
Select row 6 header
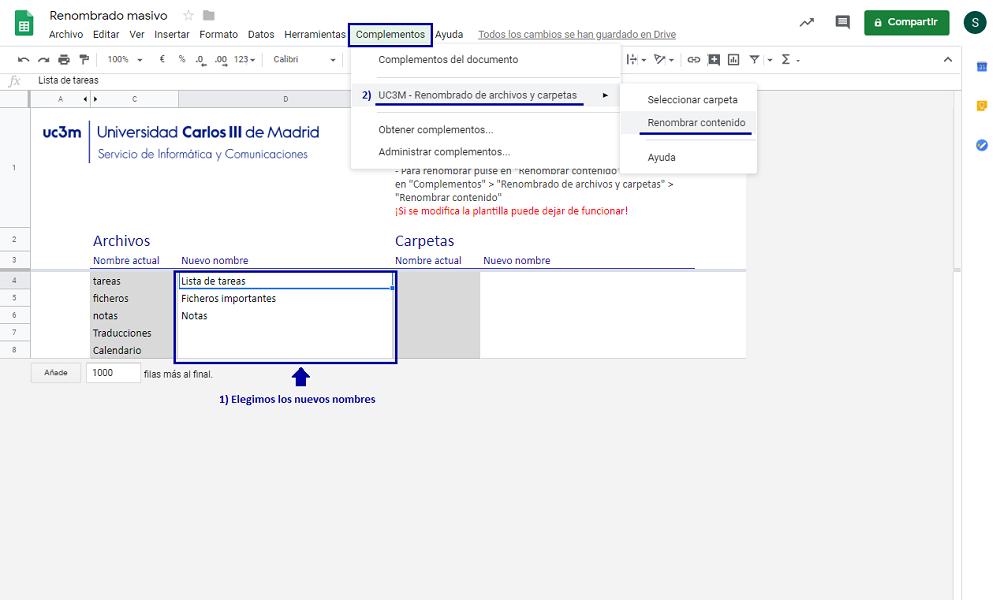coord(15,316)
